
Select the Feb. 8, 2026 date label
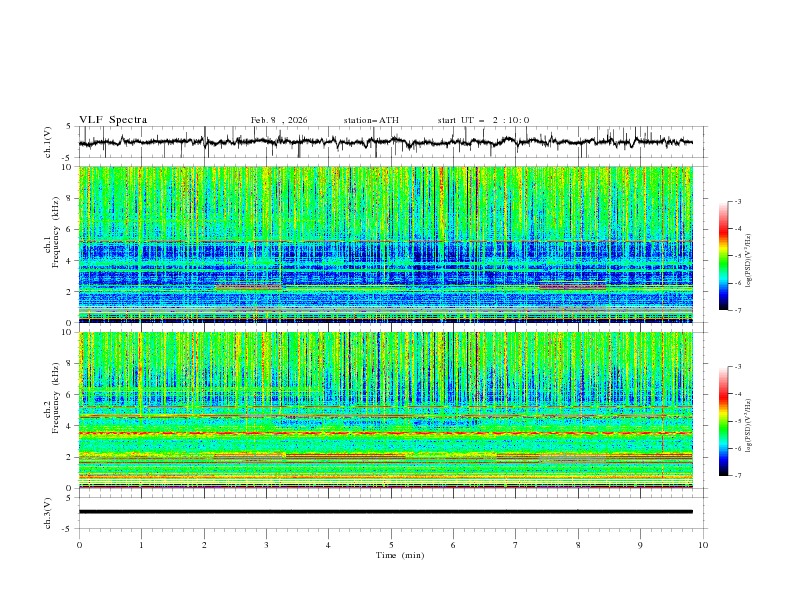(279, 120)
